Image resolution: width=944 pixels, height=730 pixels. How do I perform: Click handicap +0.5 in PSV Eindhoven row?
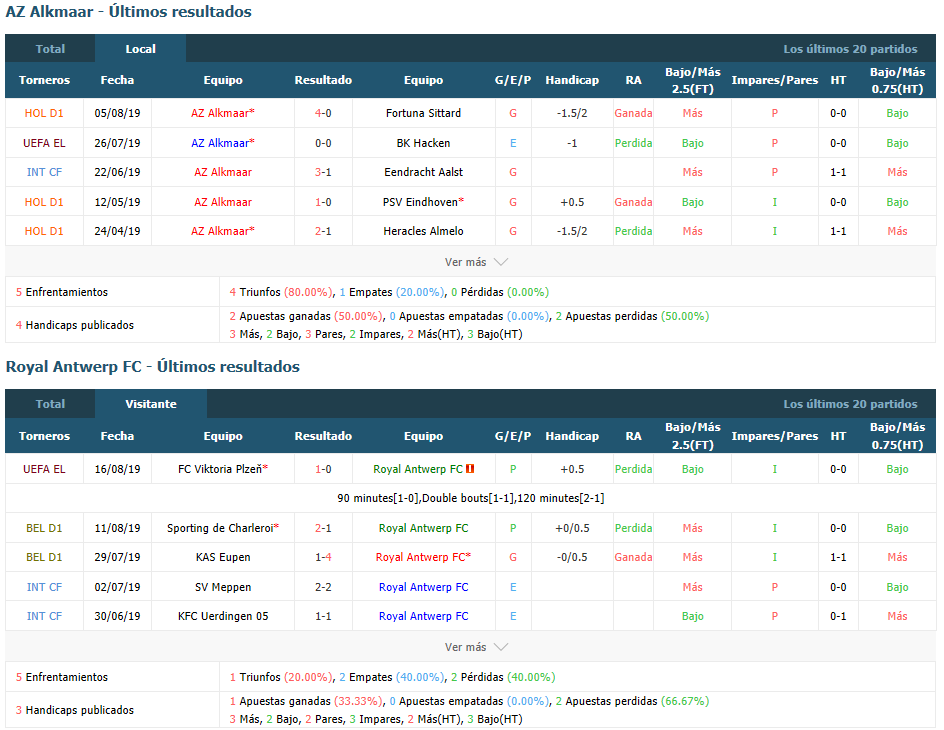click(572, 202)
